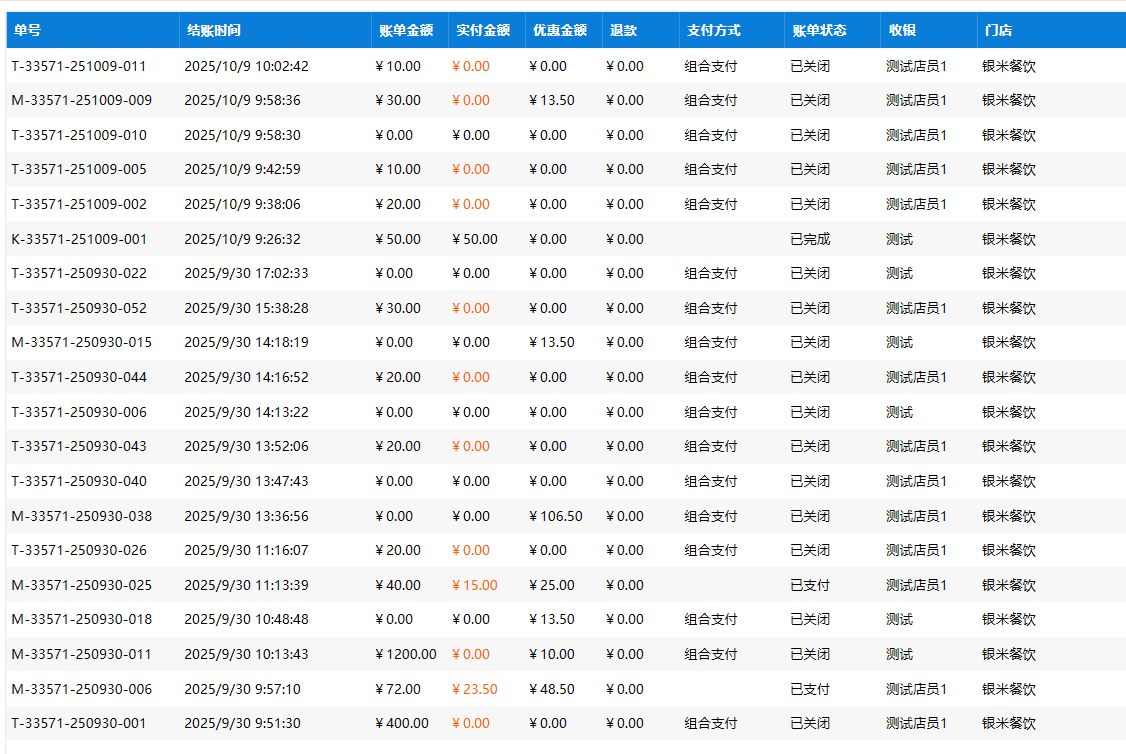Click the 单号 column header
1126x754 pixels.
point(27,30)
